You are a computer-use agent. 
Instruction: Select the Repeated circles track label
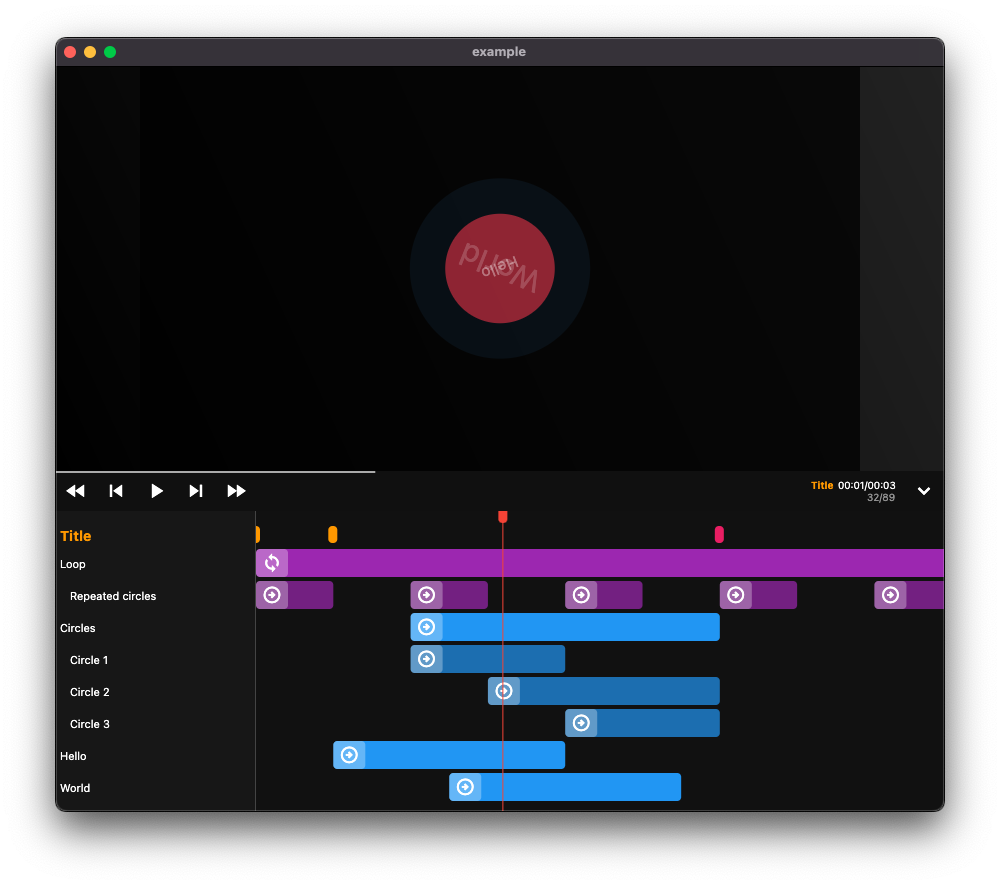pos(113,596)
